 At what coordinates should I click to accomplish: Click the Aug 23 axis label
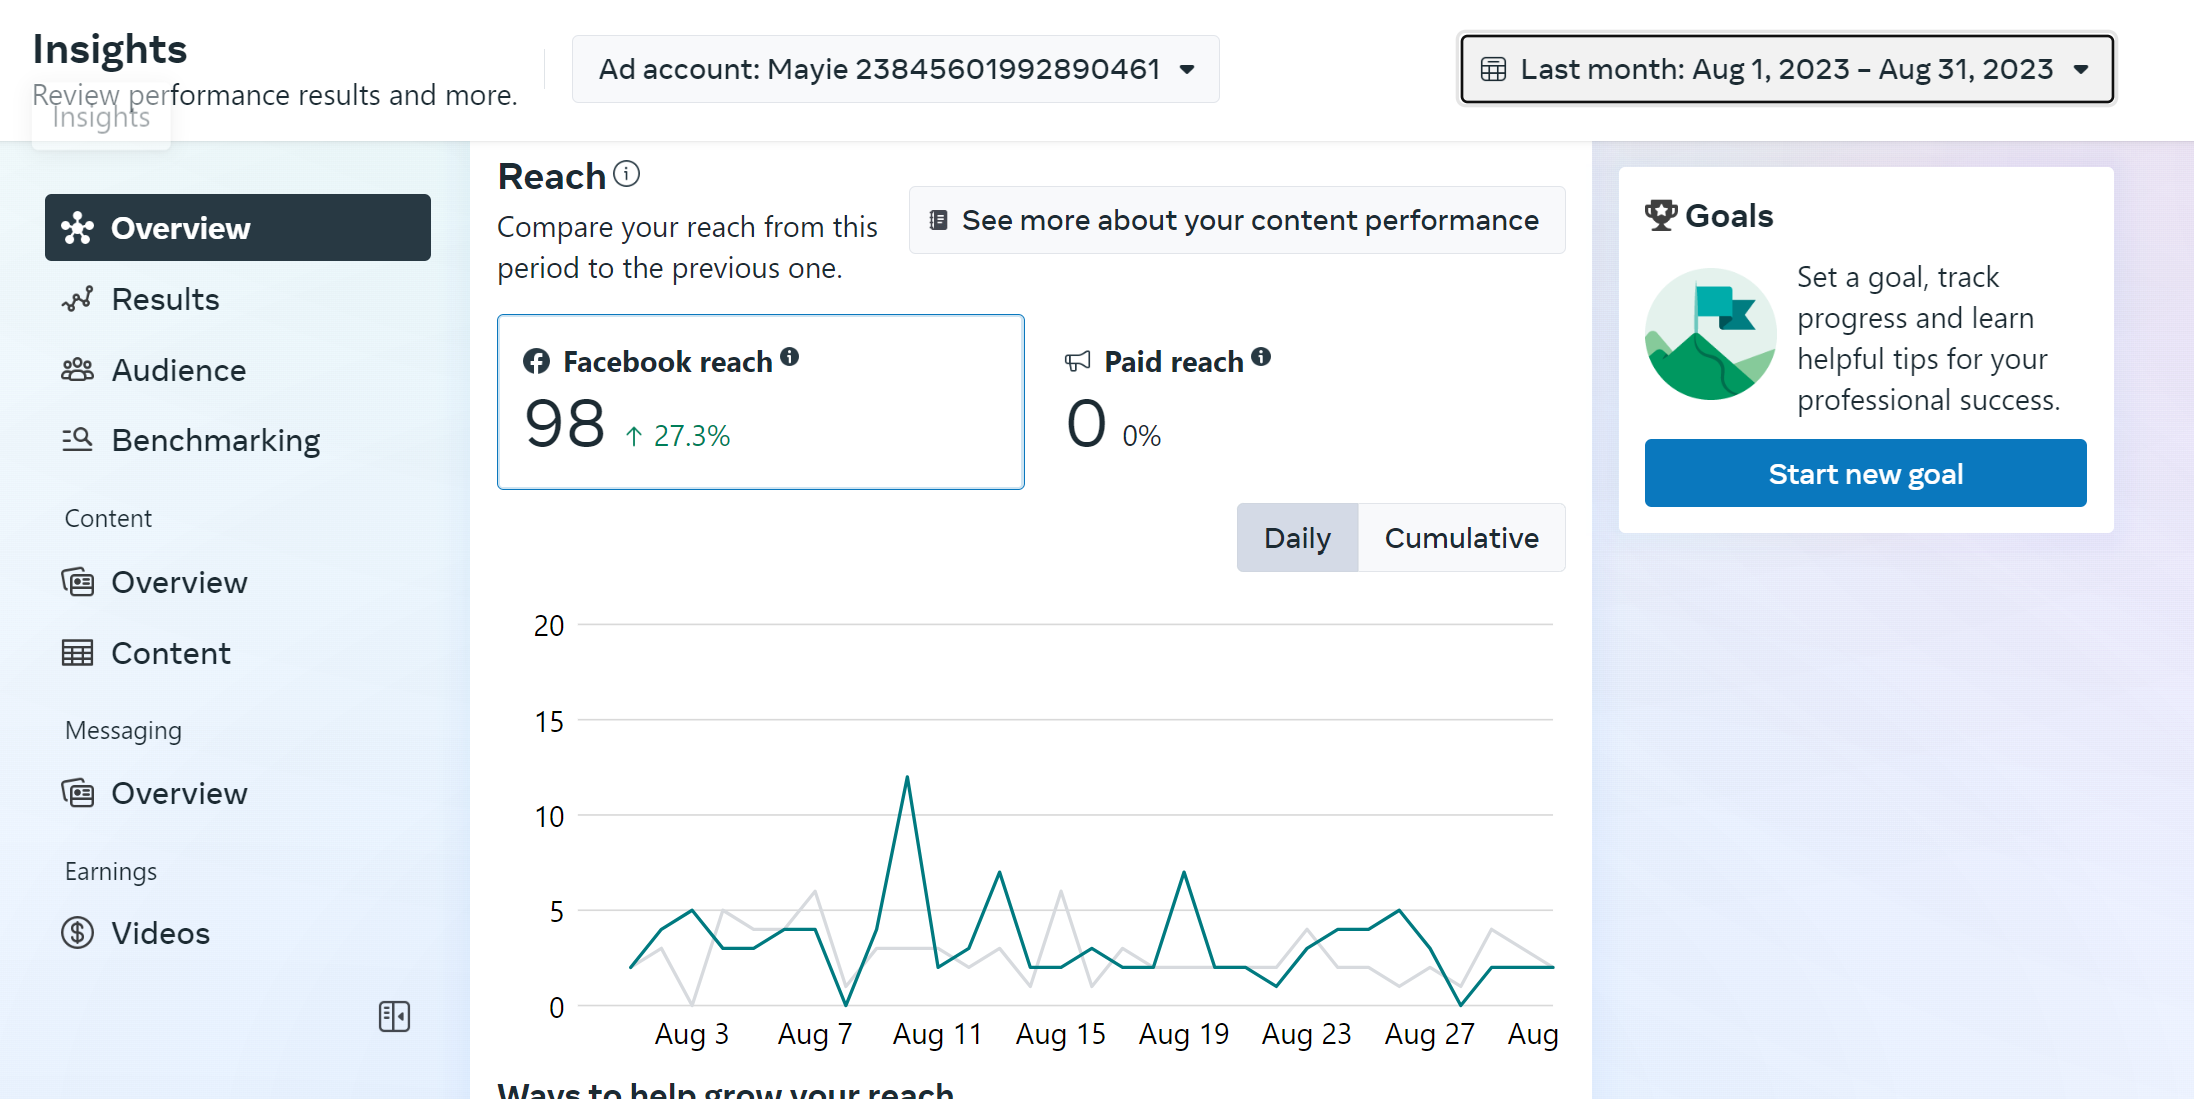click(1307, 1034)
